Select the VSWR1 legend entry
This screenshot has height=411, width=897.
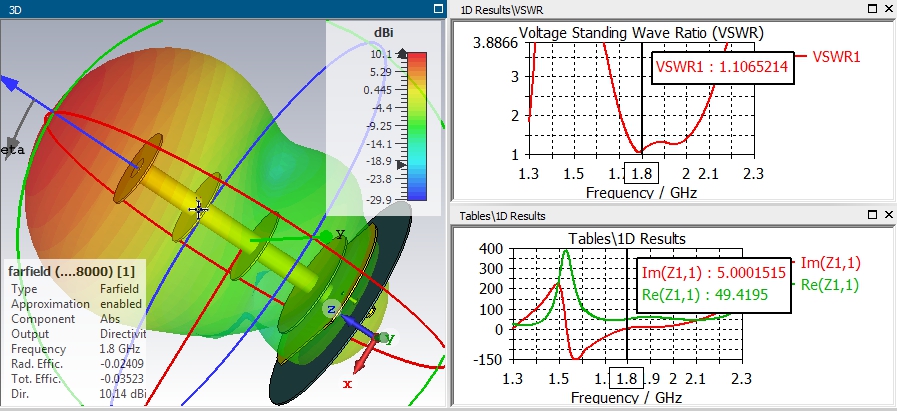pos(836,56)
